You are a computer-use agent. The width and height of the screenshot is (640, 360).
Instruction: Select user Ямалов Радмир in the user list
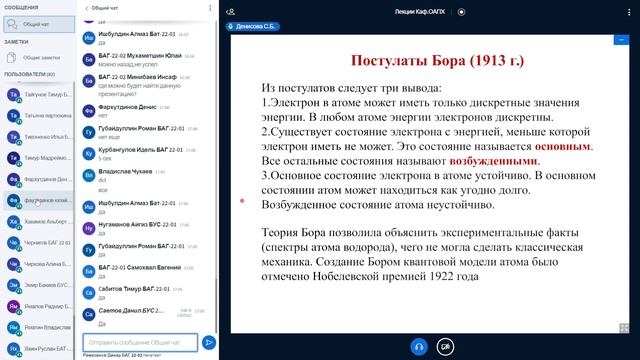tap(39, 306)
